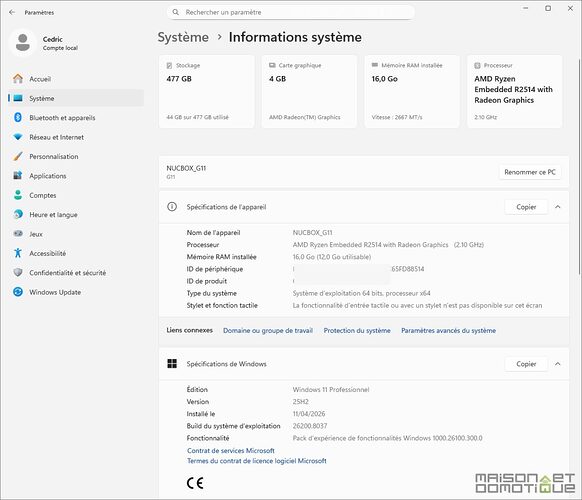
Task: Open the Mémoire RAM installée 16,0 Go card
Action: click(x=412, y=92)
